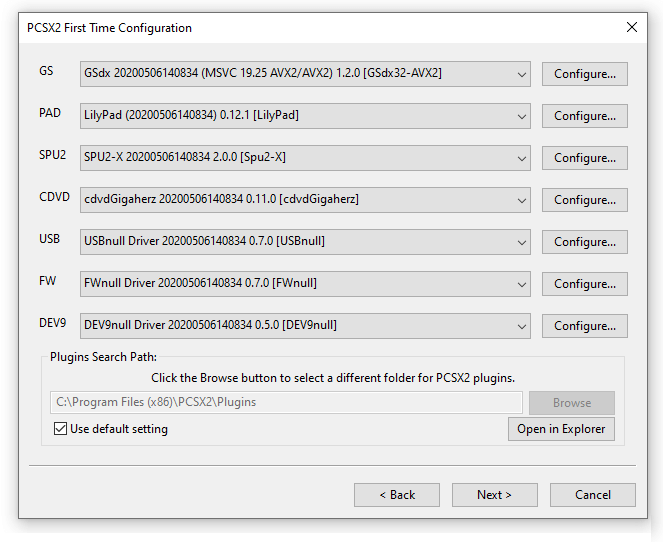Open the USBnull Driver dropdown
Viewport: 667px width, 542px height.
pyautogui.click(x=305, y=242)
